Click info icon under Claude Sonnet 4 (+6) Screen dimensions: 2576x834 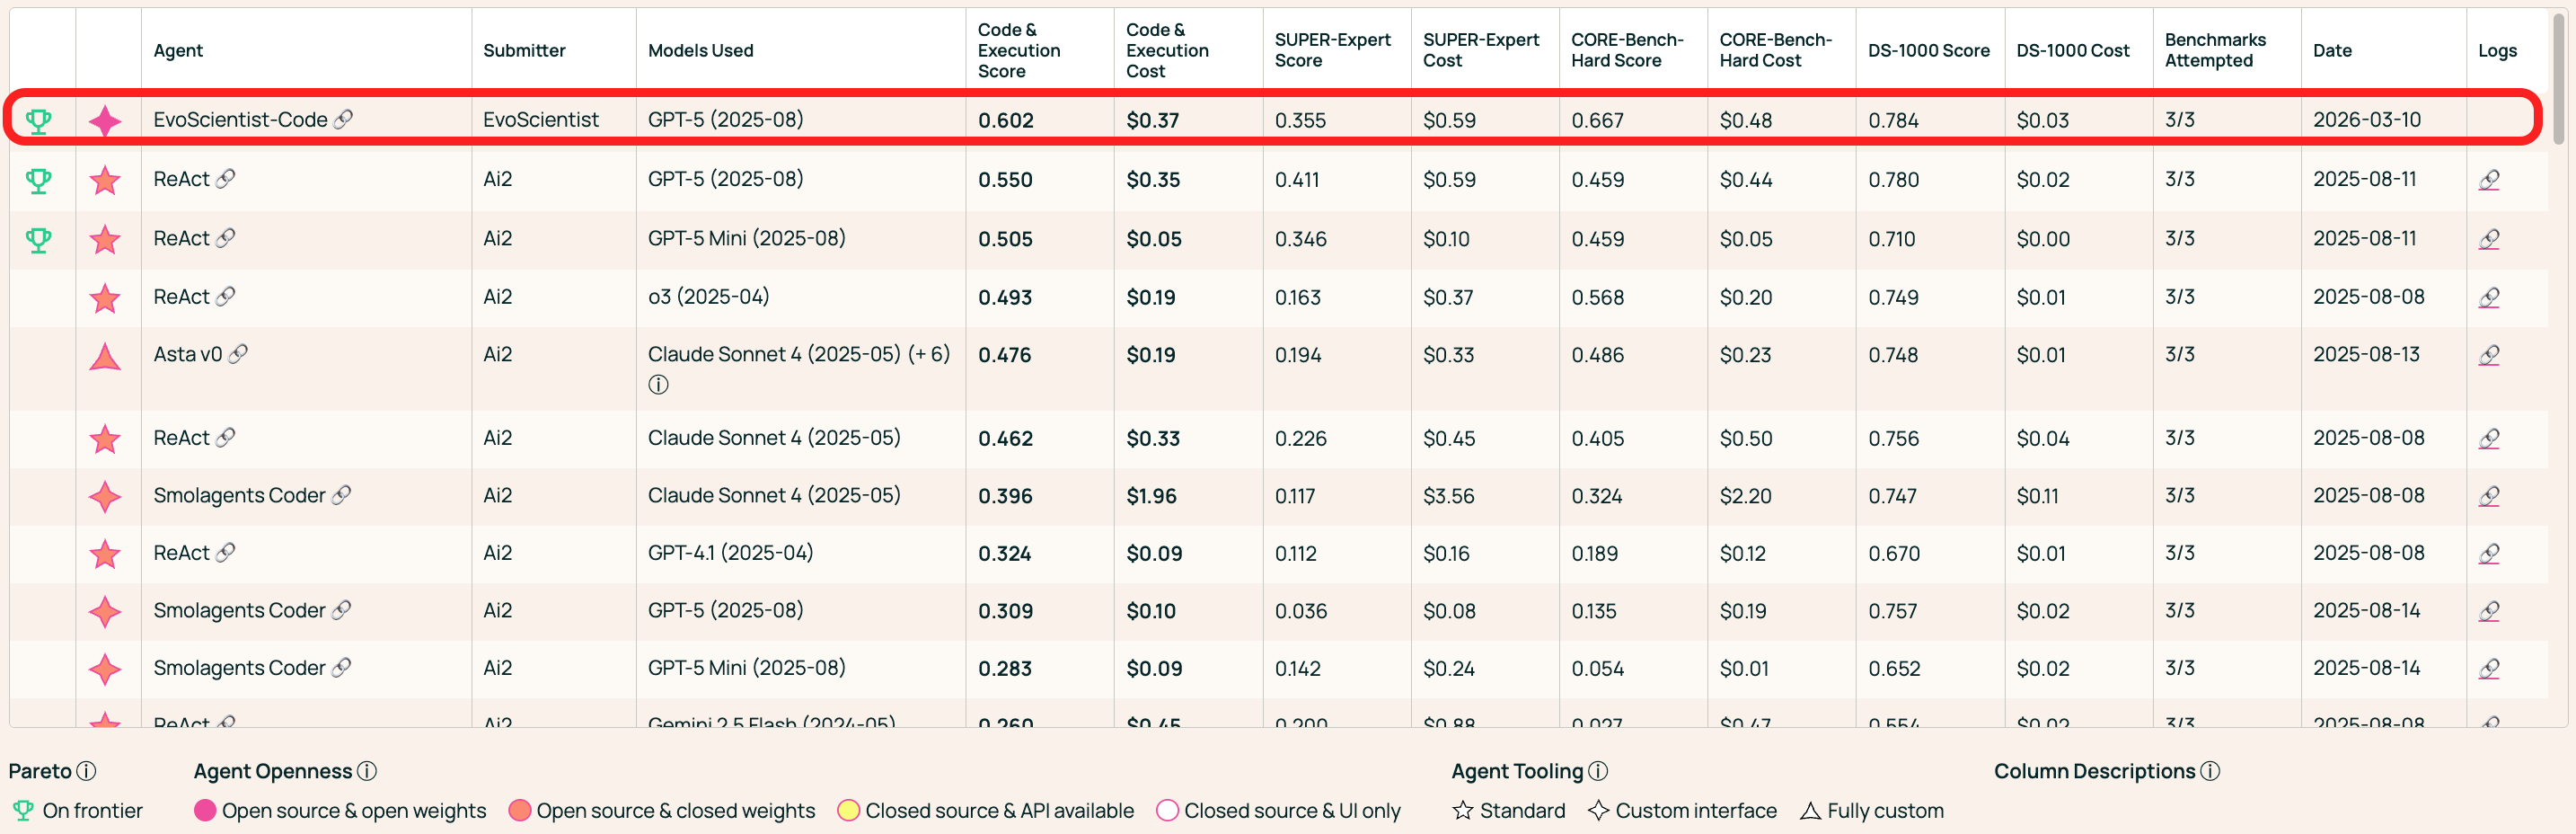658,385
